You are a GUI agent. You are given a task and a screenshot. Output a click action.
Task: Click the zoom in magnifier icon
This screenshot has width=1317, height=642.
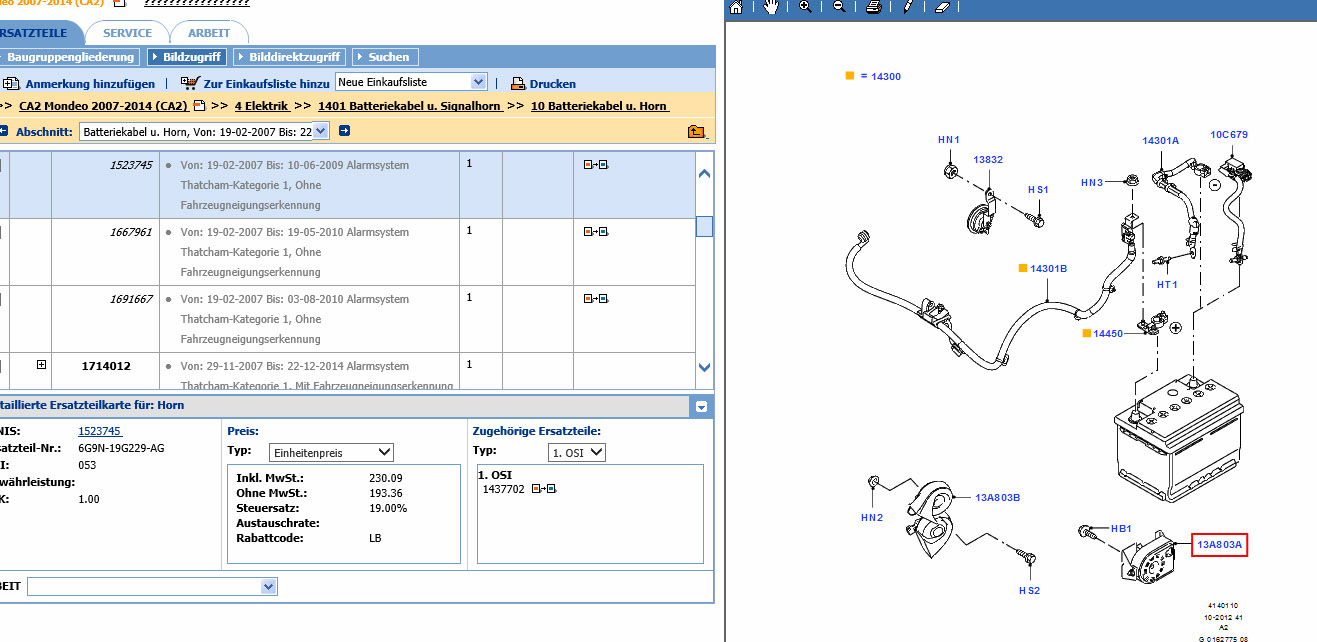[805, 7]
